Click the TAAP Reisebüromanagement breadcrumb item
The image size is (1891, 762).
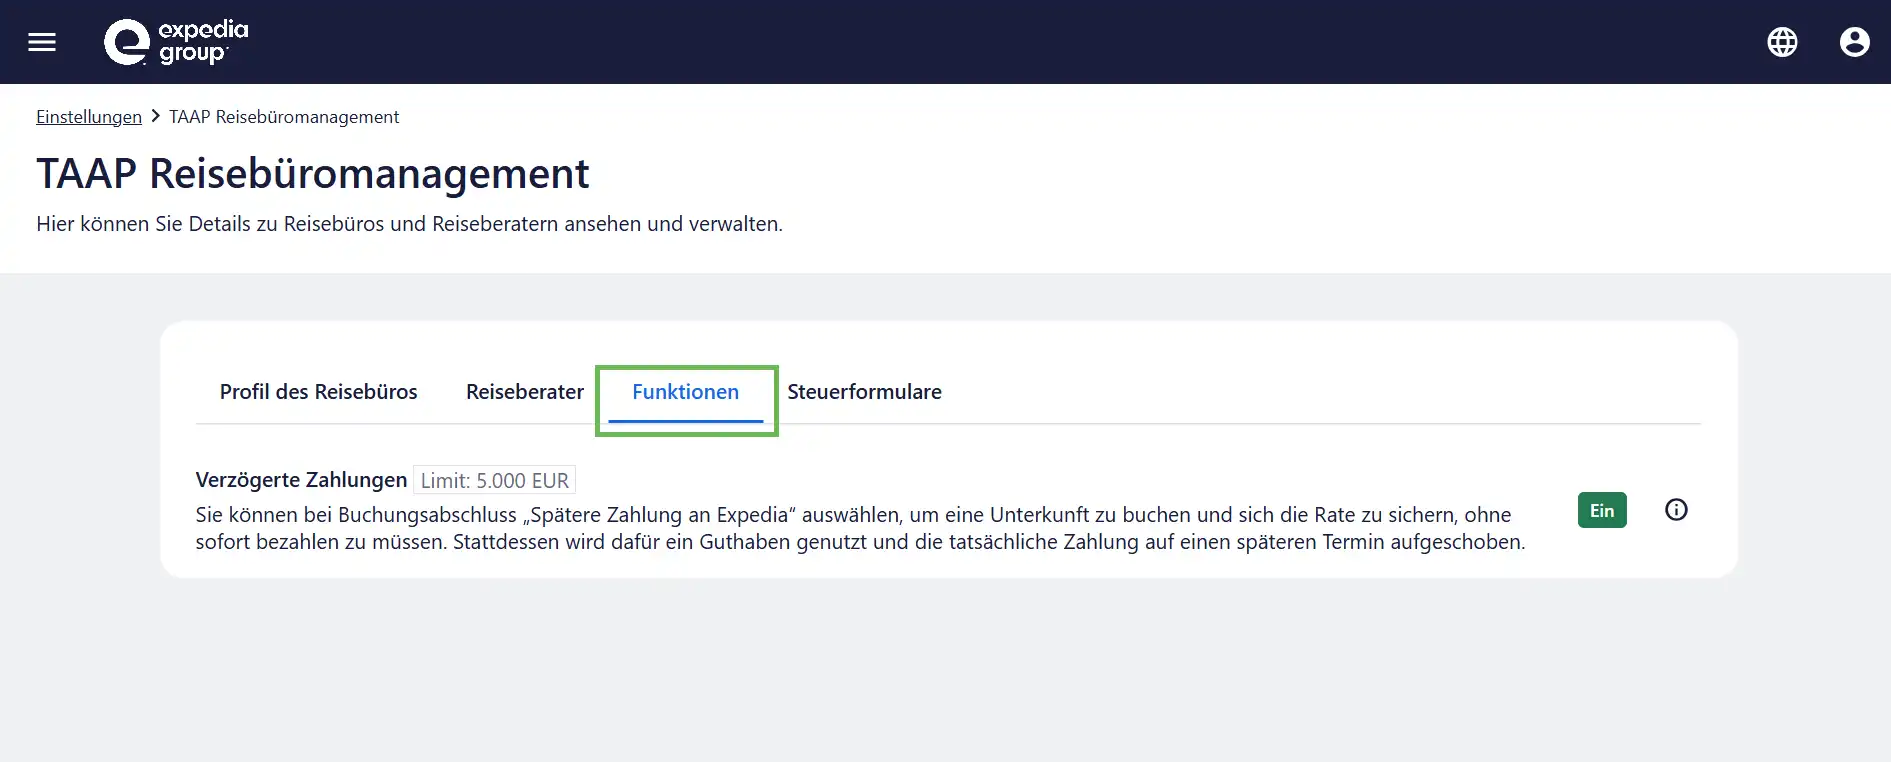click(284, 117)
